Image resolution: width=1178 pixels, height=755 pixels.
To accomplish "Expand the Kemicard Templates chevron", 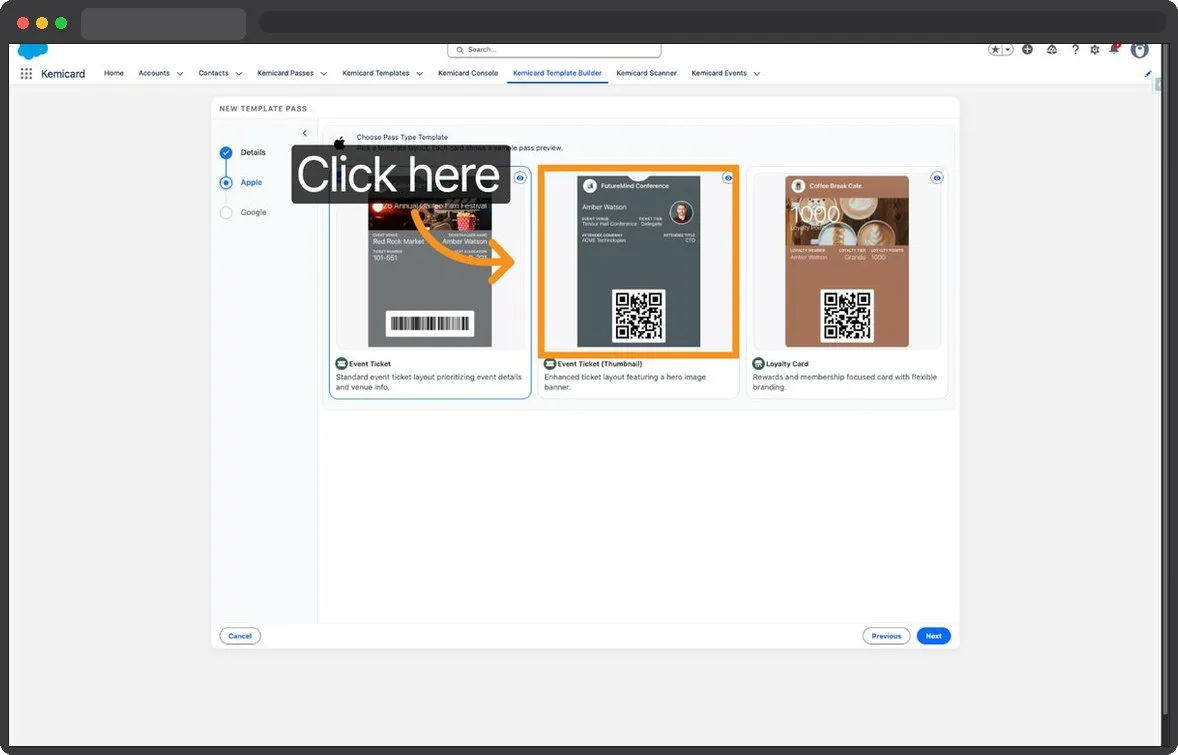I will 419,74.
